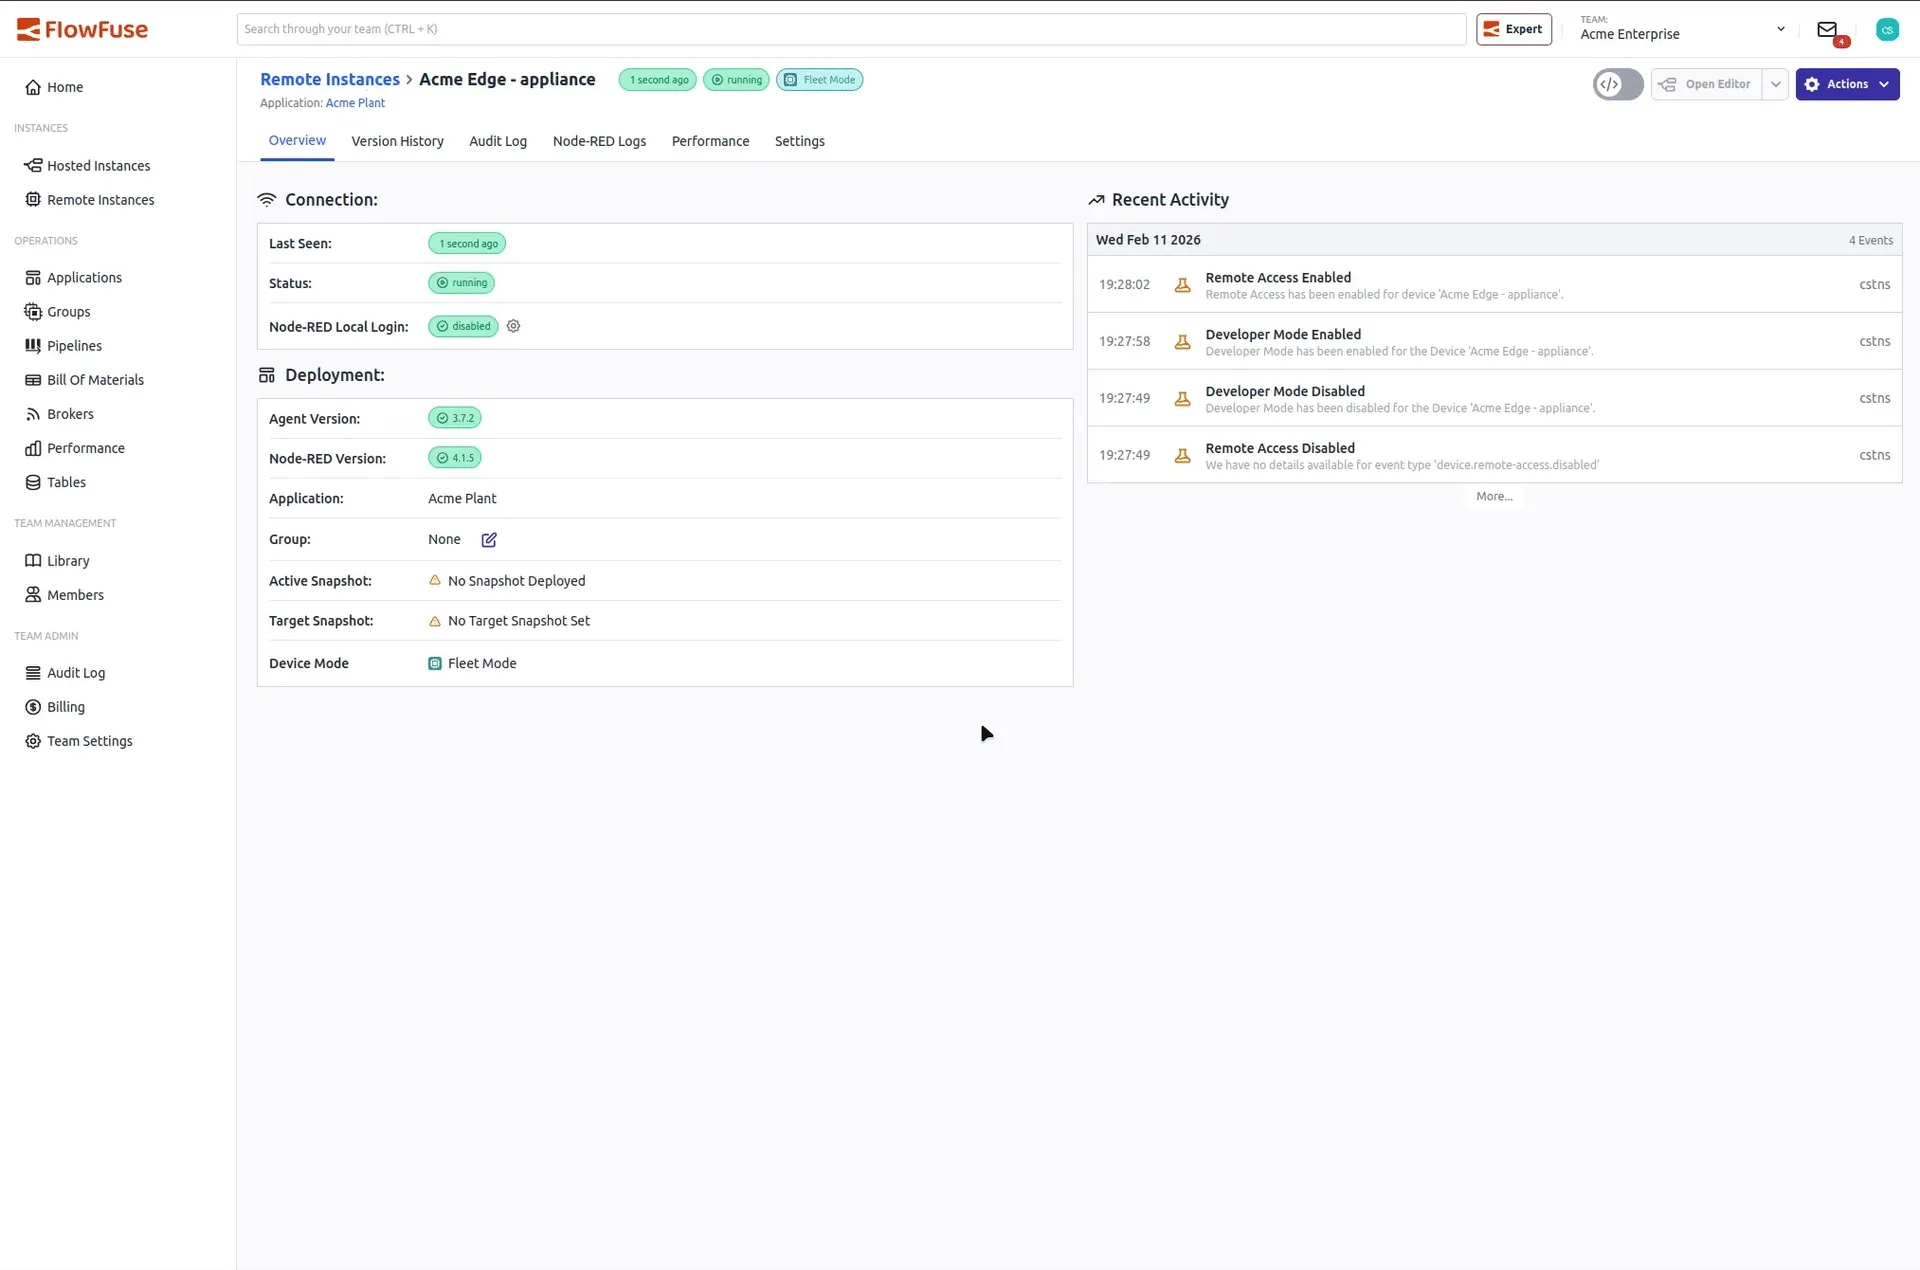Open the Open Editor split-button chevron

pos(1775,84)
